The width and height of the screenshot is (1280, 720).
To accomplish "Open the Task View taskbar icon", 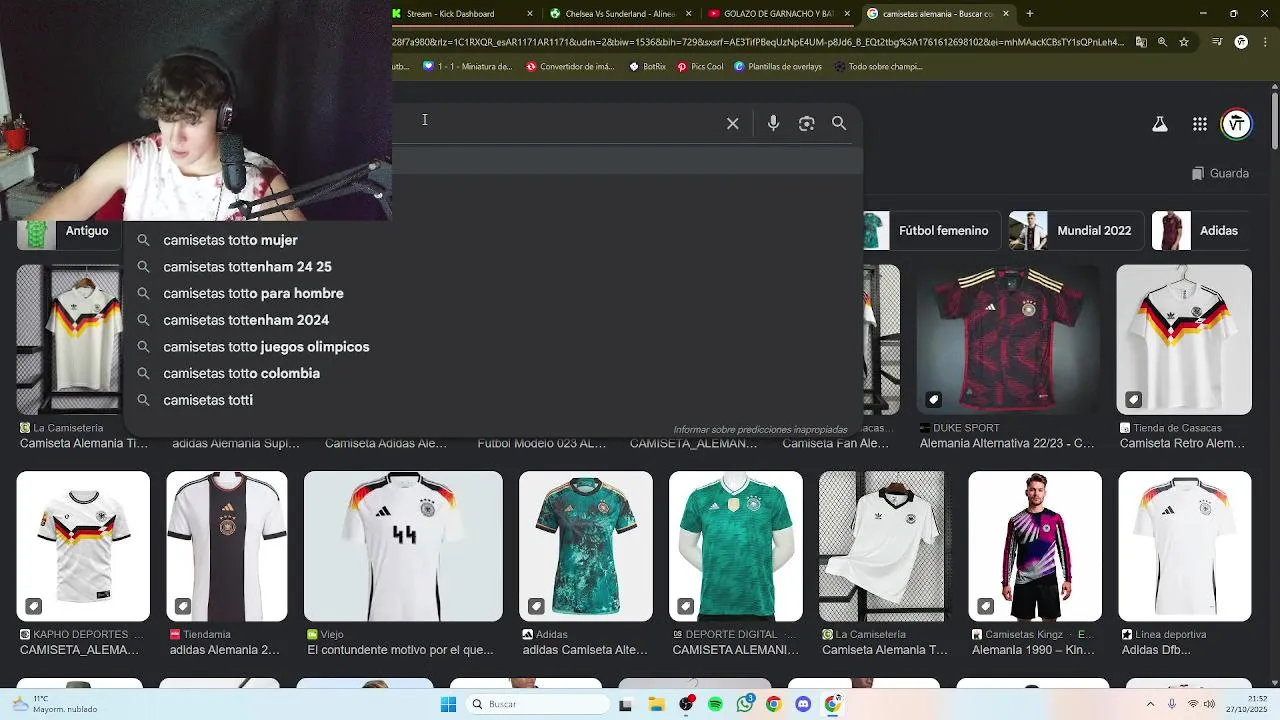I will 626,704.
